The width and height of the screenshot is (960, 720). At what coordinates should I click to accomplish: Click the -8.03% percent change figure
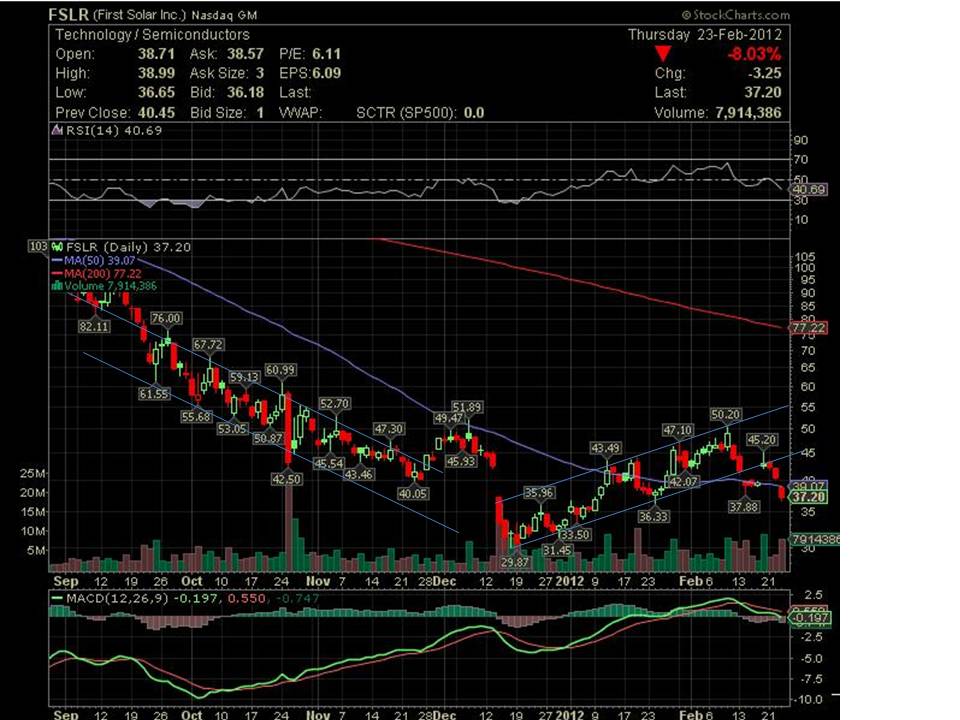click(754, 54)
